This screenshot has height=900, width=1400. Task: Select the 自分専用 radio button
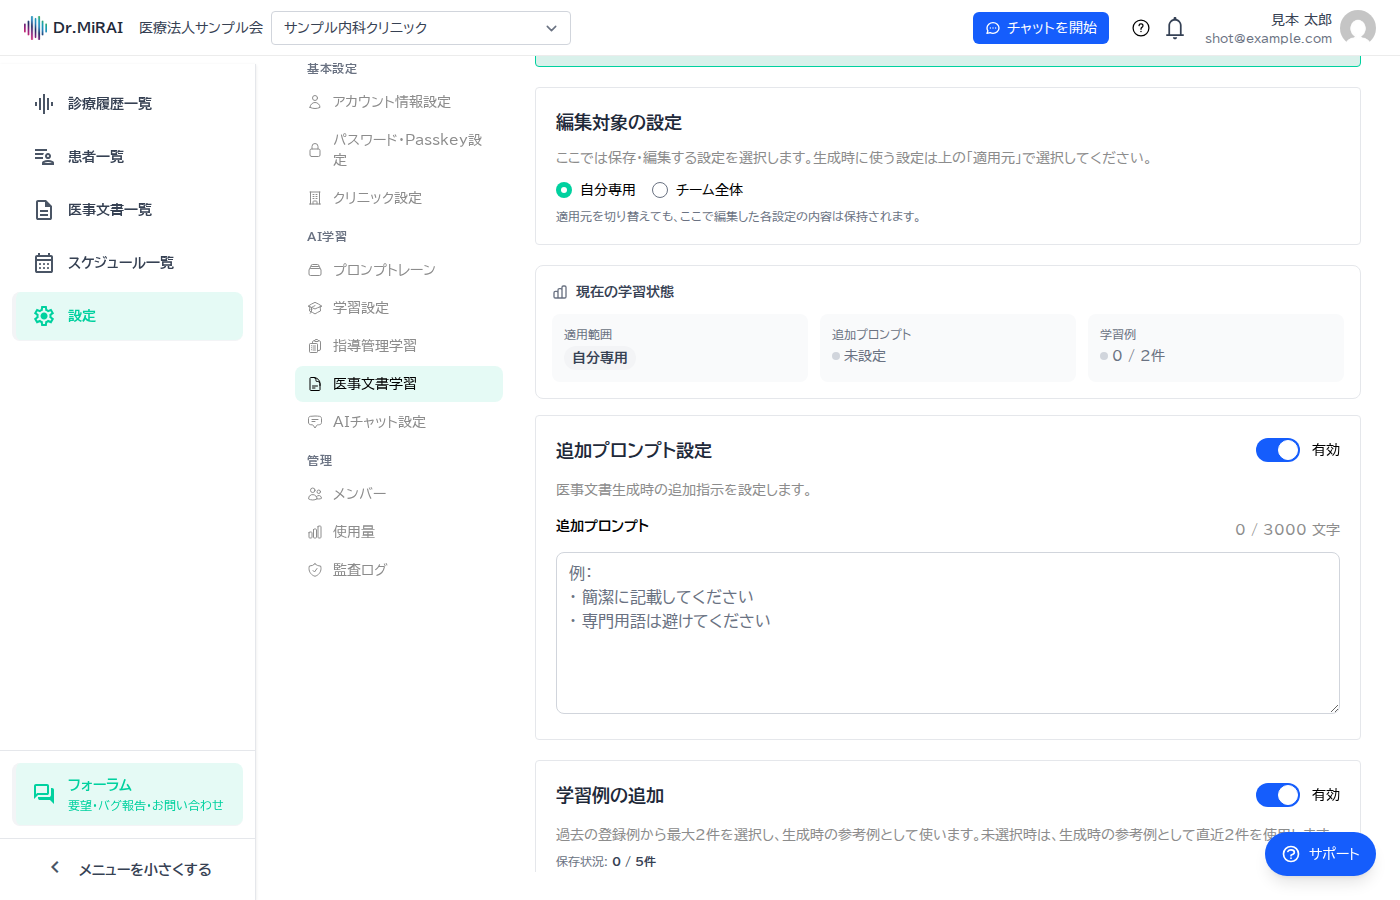[x=564, y=190]
